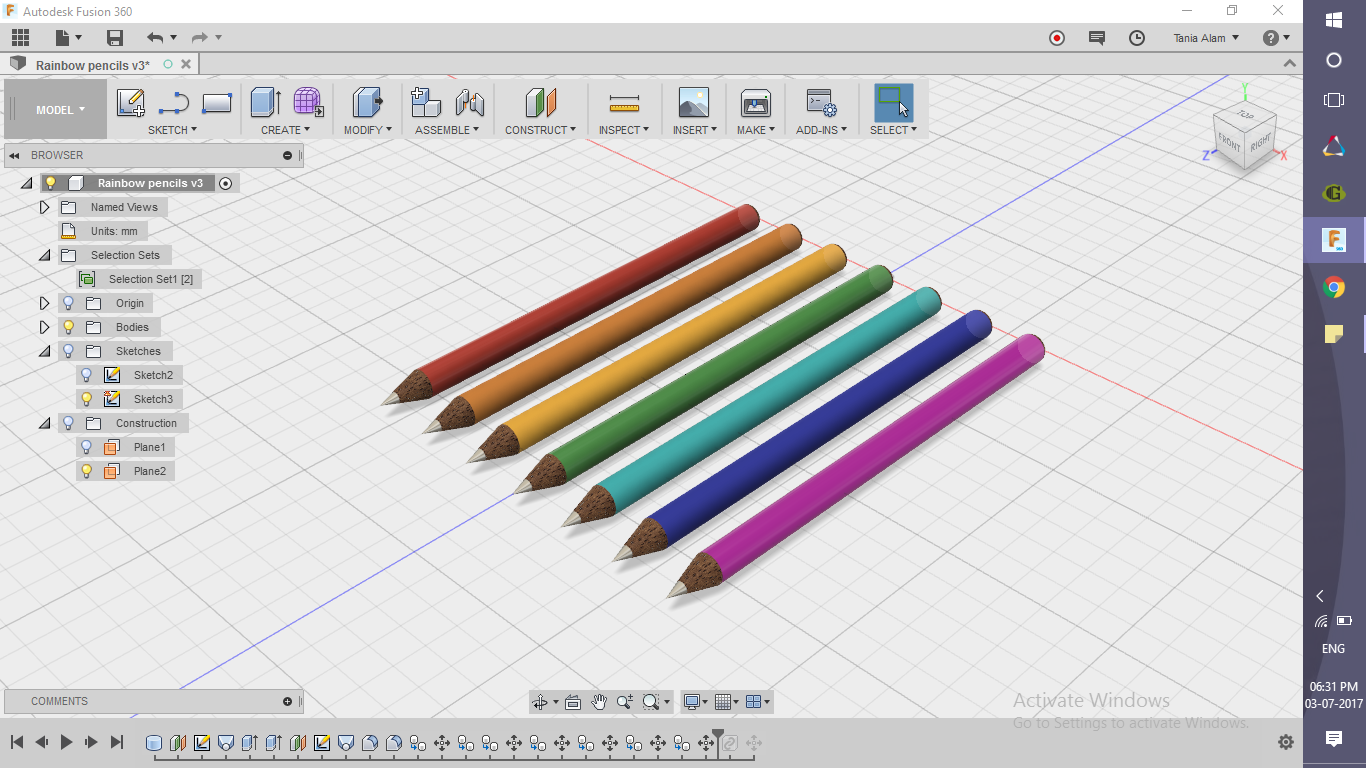
Task: Toggle visibility bulb of Sketches folder
Action: [68, 351]
